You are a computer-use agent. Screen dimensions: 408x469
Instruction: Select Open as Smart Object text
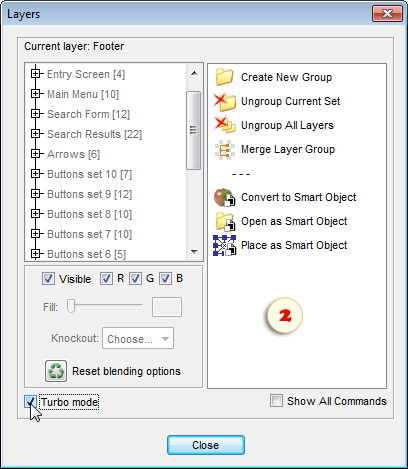pyautogui.click(x=294, y=221)
